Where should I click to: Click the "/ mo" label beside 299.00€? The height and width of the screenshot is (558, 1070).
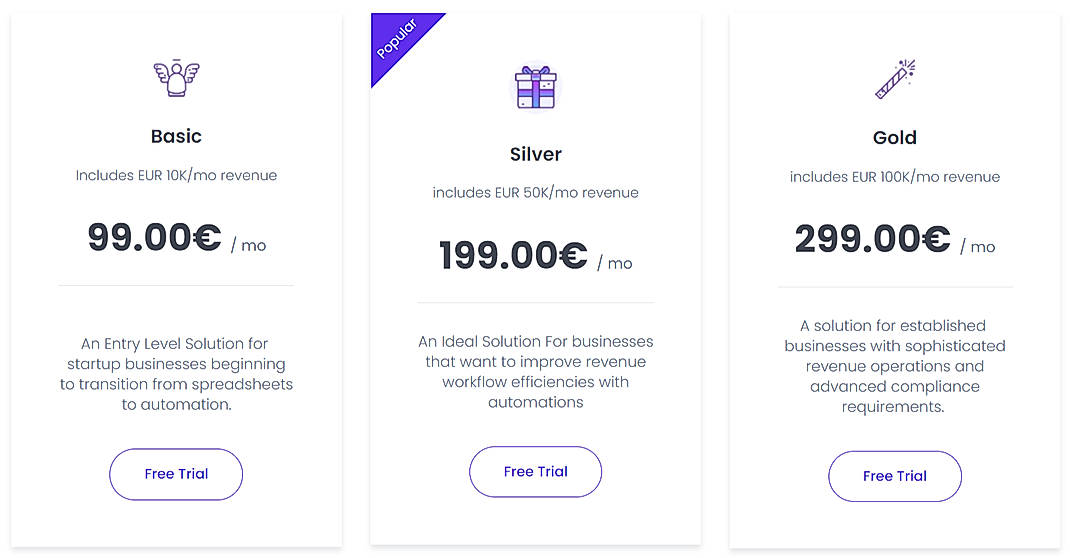978,247
